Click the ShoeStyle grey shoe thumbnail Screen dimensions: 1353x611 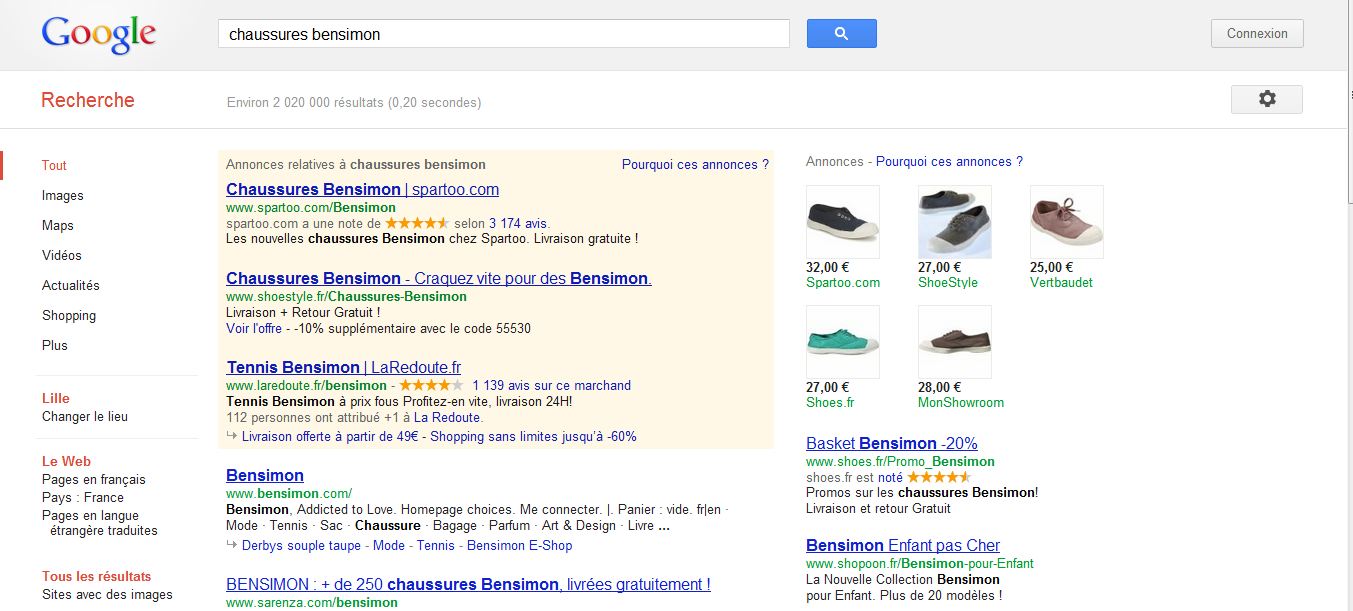(x=955, y=222)
